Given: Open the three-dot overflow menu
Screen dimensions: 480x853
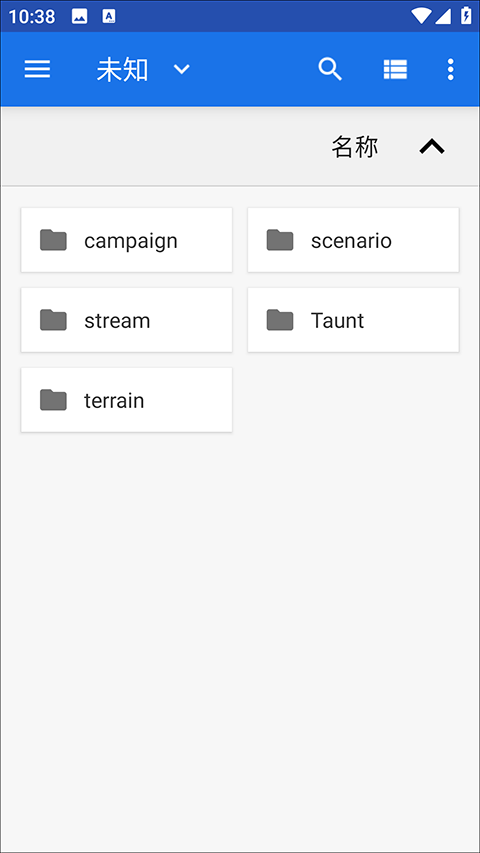Looking at the screenshot, I should pos(450,70).
